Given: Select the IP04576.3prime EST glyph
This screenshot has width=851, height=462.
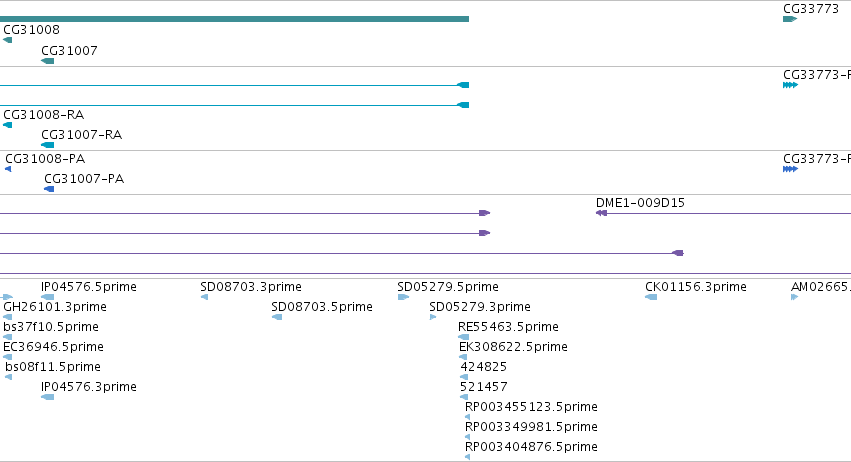Looking at the screenshot, I should coord(48,397).
